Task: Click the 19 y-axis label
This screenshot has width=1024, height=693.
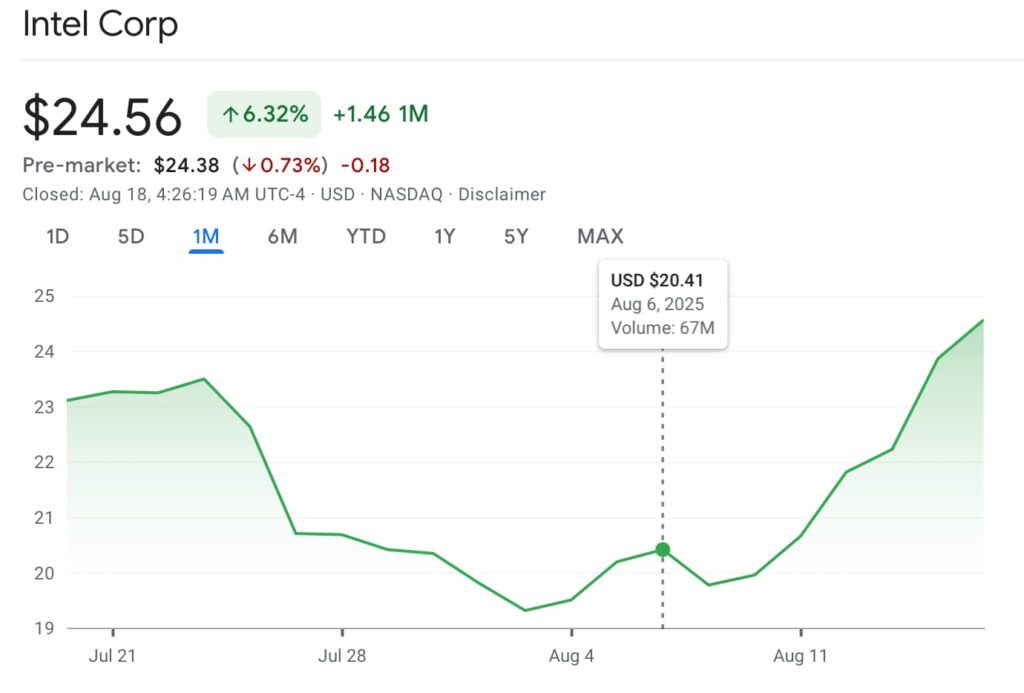Action: click(x=44, y=628)
